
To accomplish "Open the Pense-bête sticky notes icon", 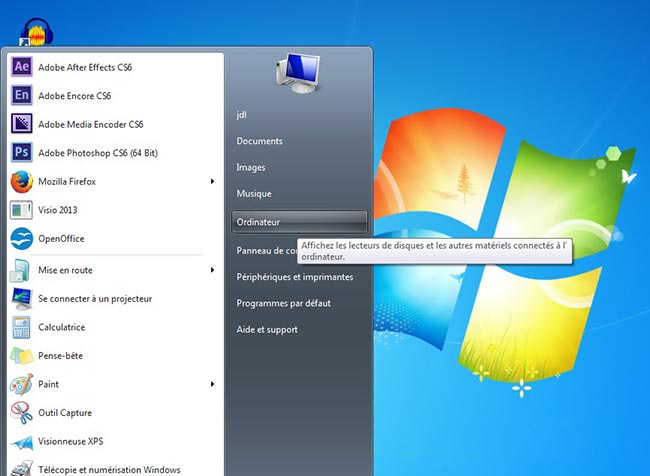I will pos(22,356).
